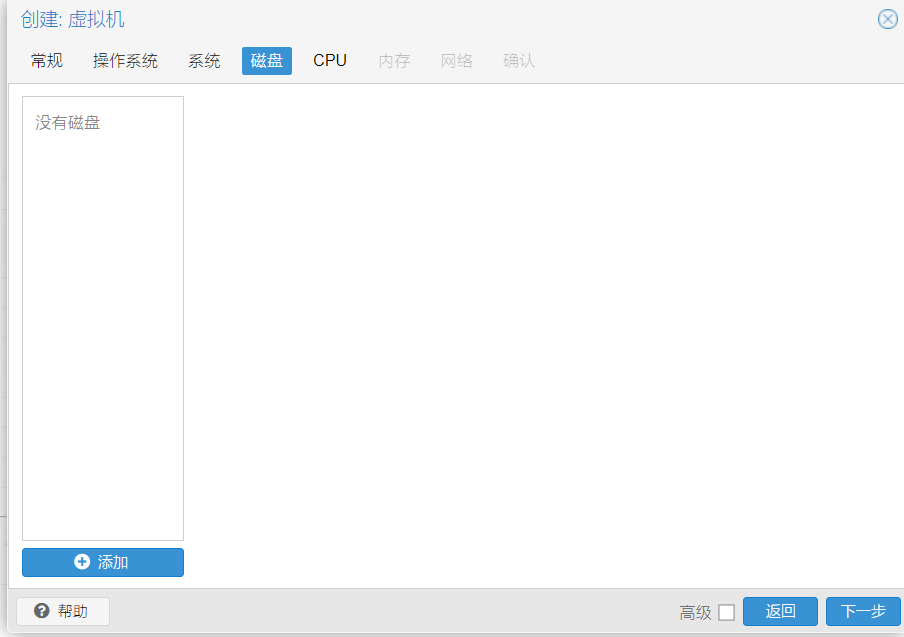Click the greyed-out 内存 tab

(x=394, y=61)
